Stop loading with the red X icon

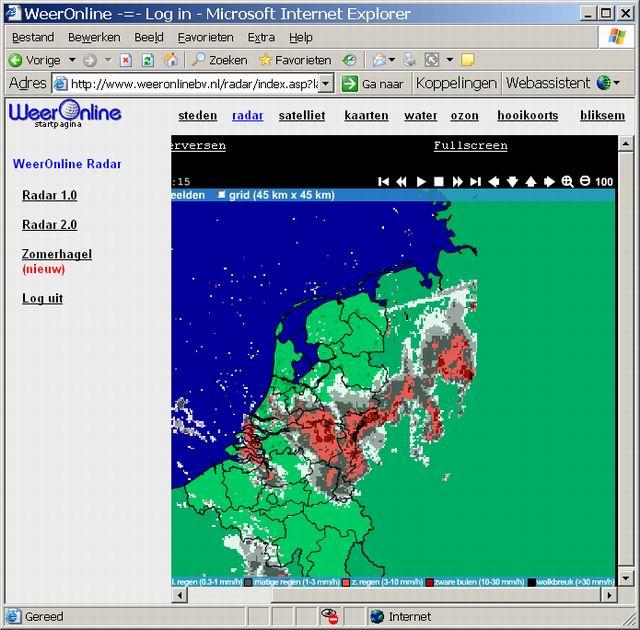click(x=126, y=60)
